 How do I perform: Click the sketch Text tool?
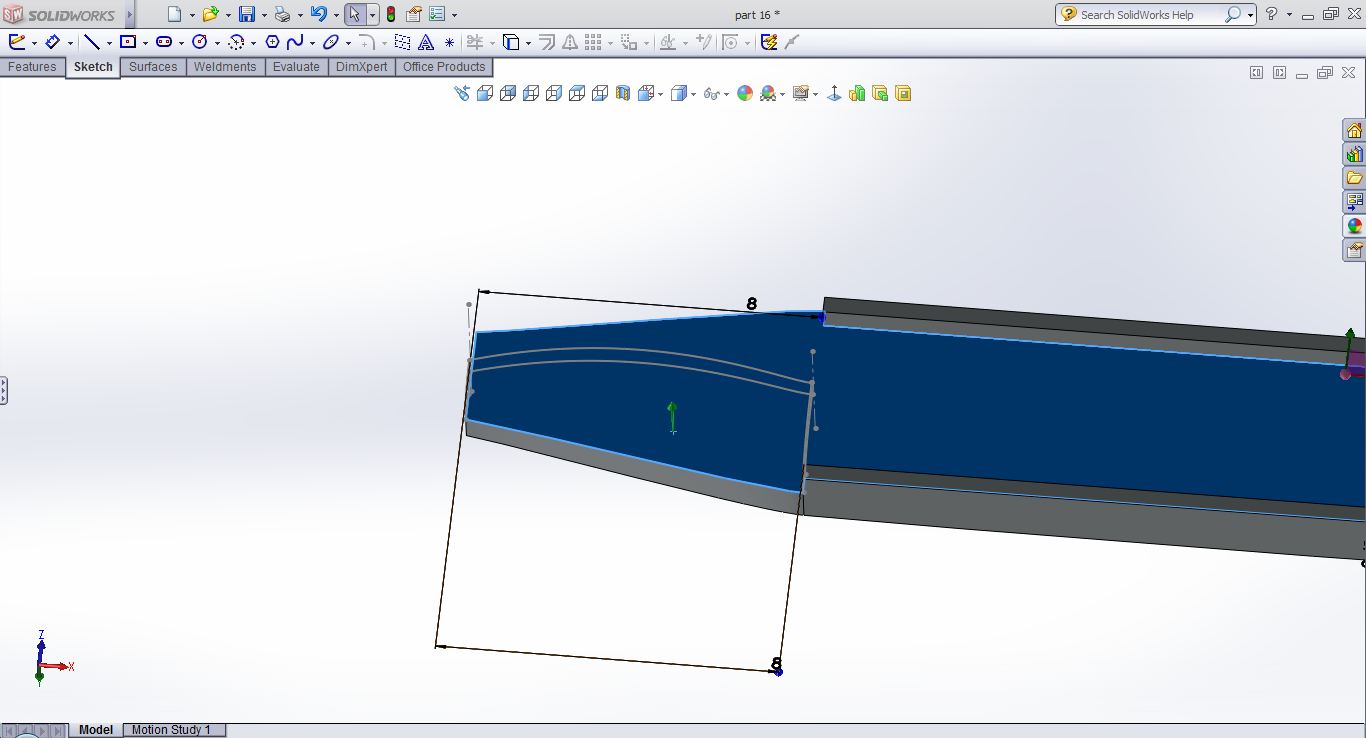(x=426, y=42)
